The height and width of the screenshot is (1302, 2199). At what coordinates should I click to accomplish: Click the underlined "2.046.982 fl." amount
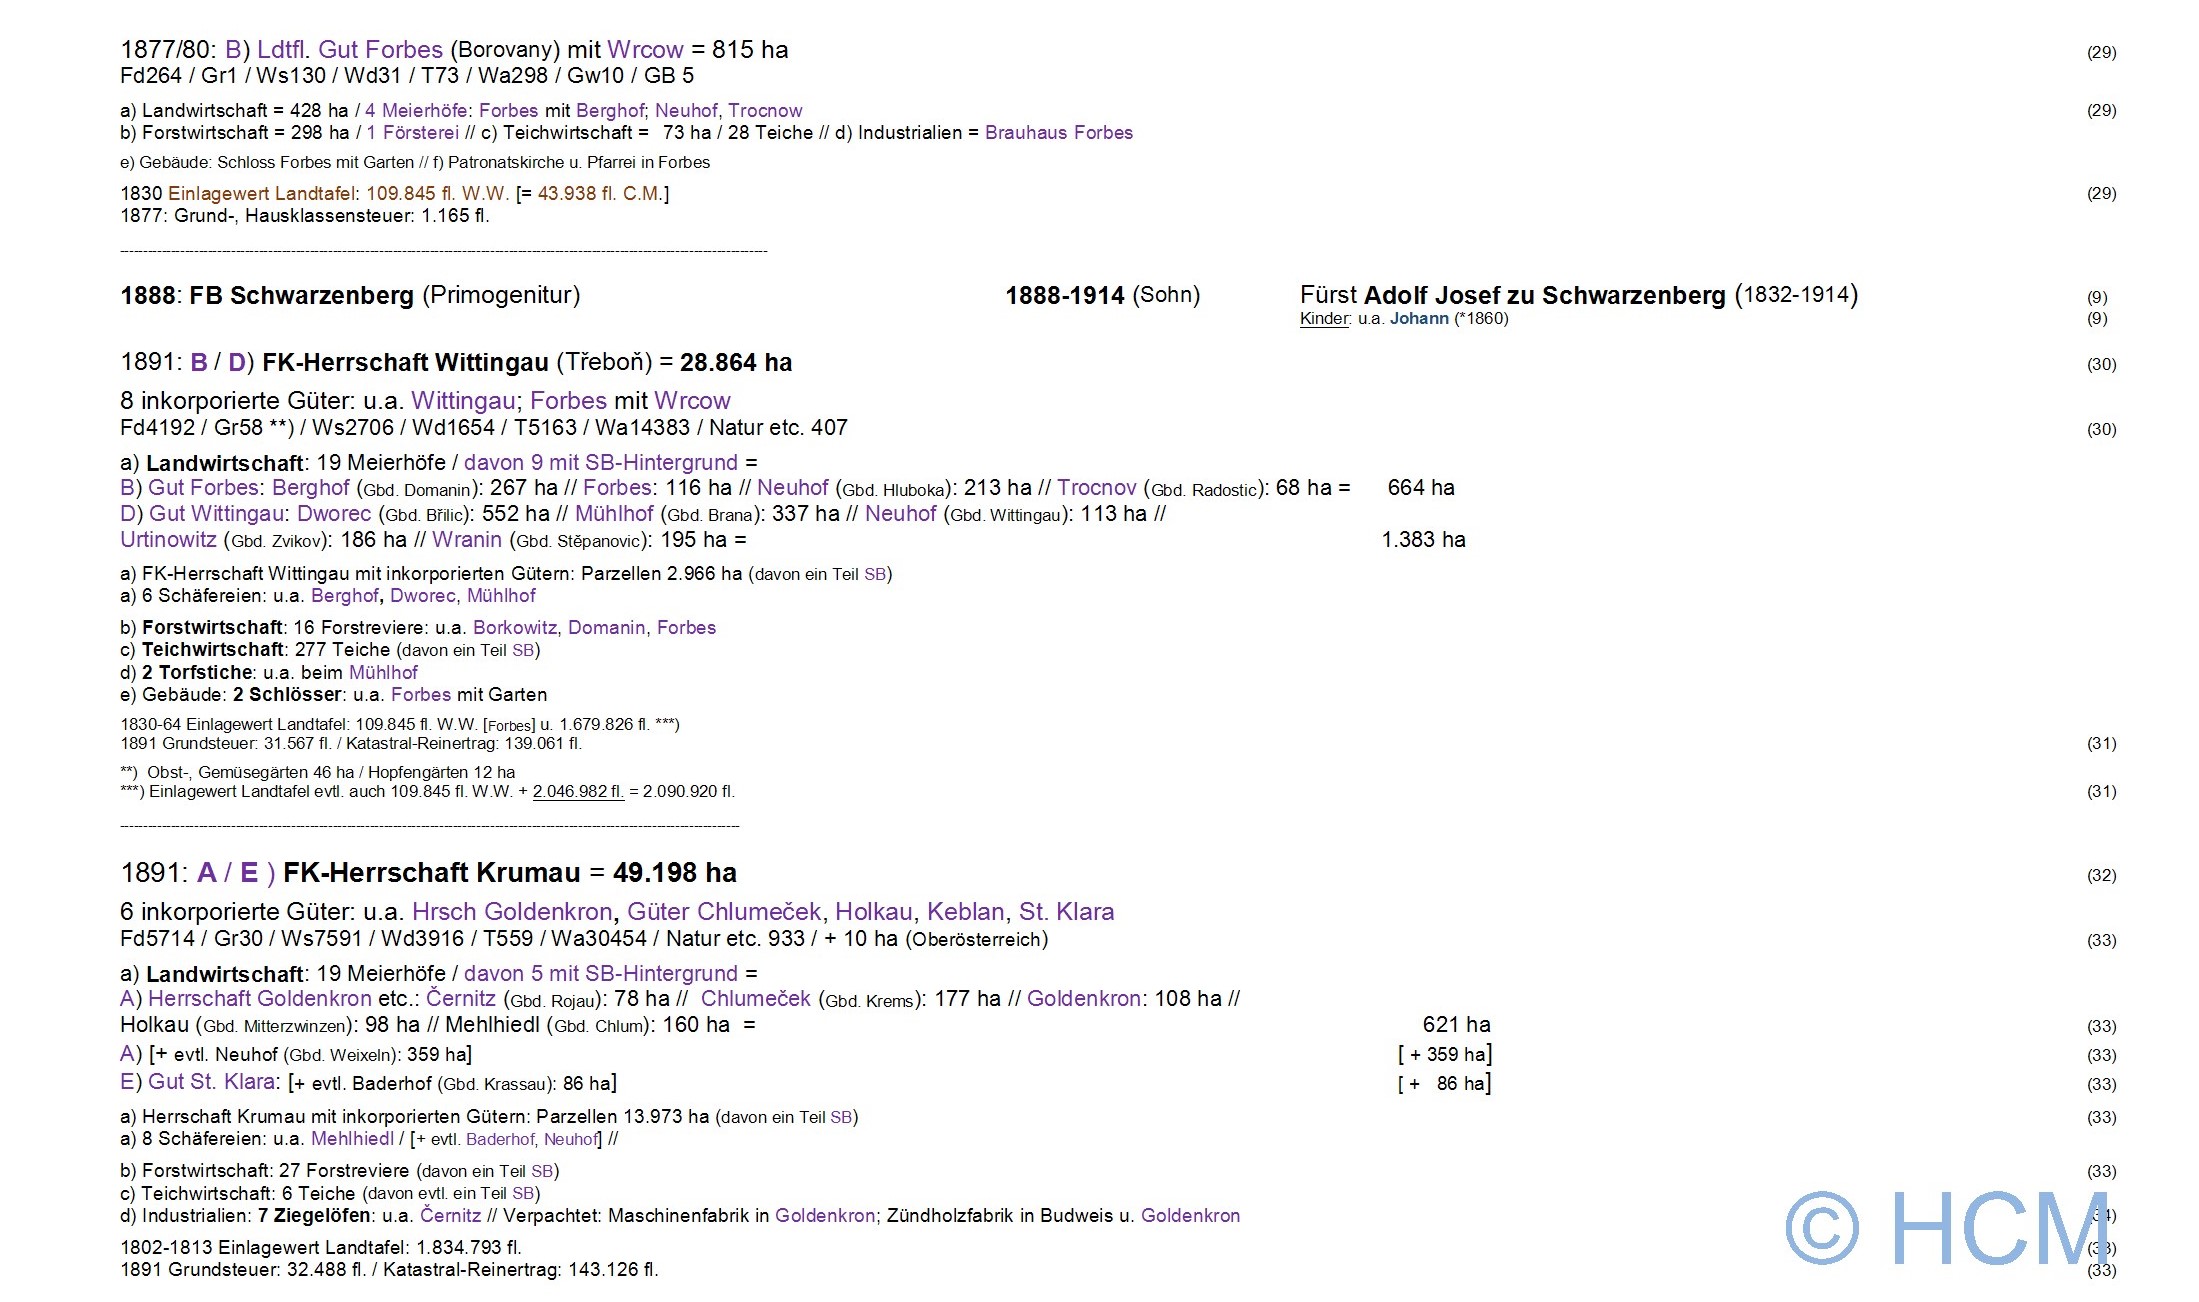[x=578, y=792]
